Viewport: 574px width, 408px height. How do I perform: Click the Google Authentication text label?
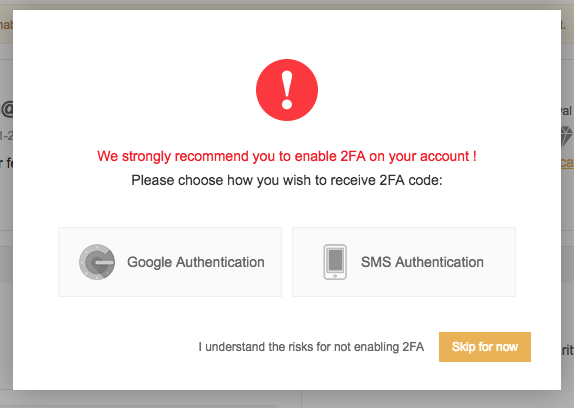tap(196, 262)
